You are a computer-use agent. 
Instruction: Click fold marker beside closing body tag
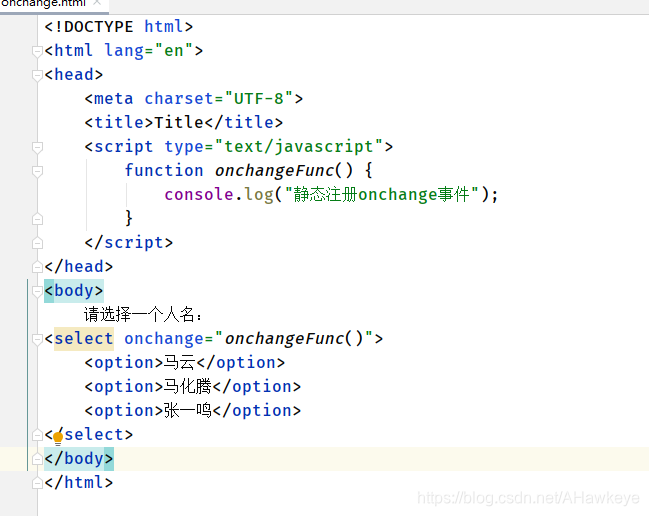coord(37,459)
